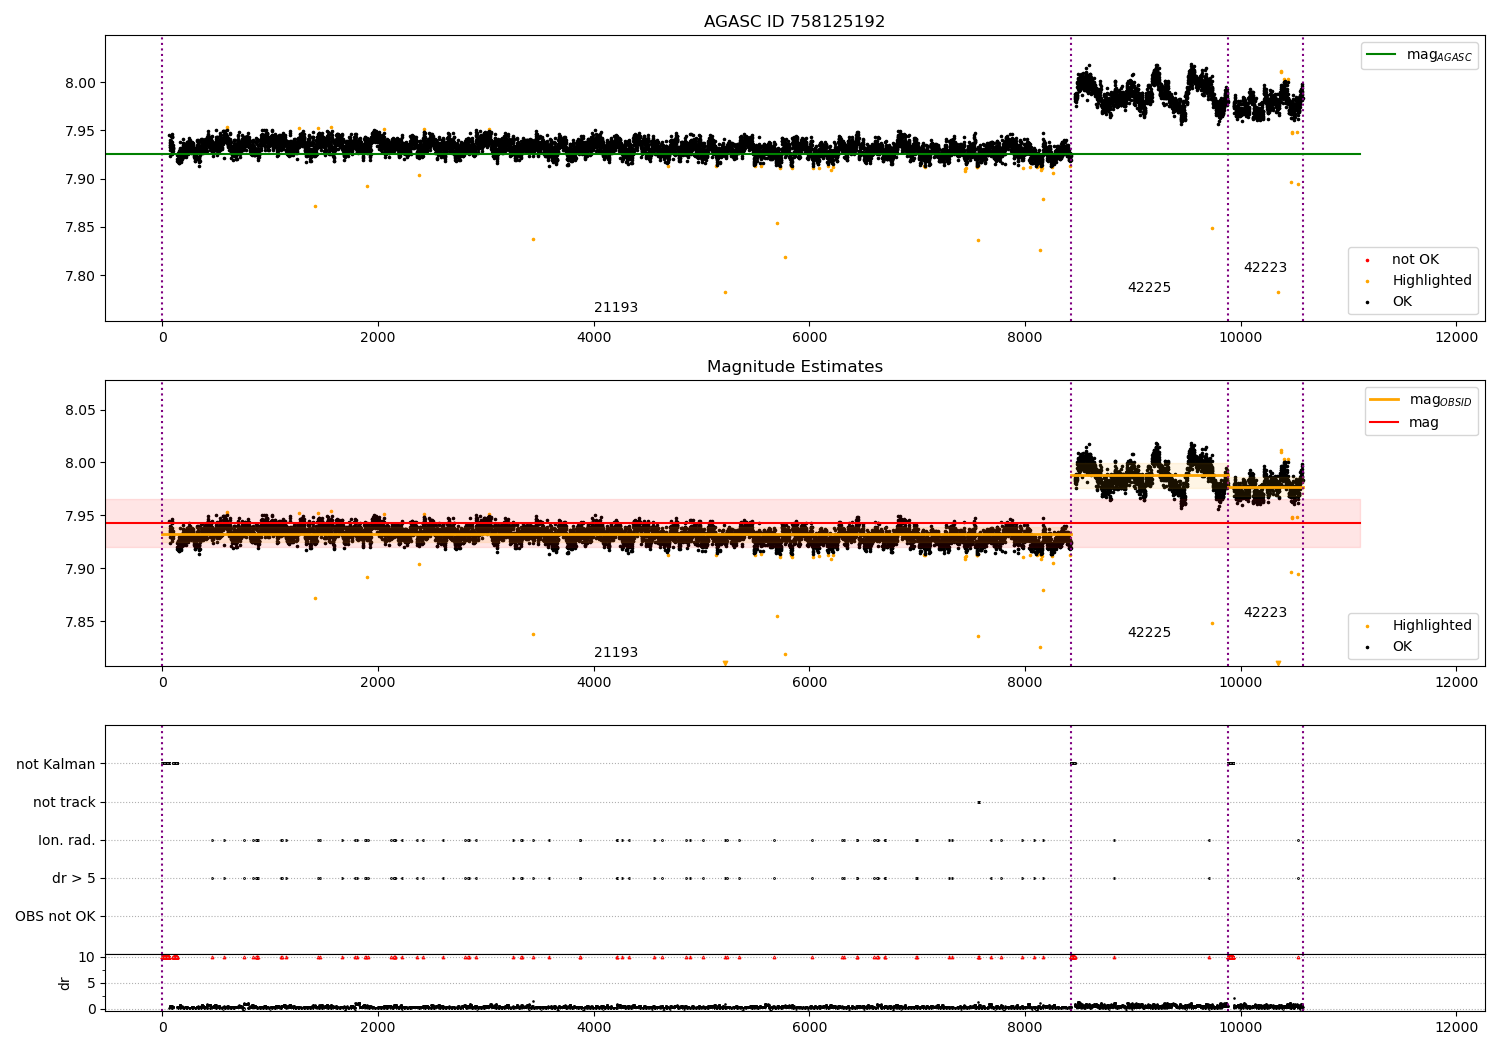
Task: Click "42223" in the Magnitude Estimates plot
Action: pyautogui.click(x=1265, y=613)
